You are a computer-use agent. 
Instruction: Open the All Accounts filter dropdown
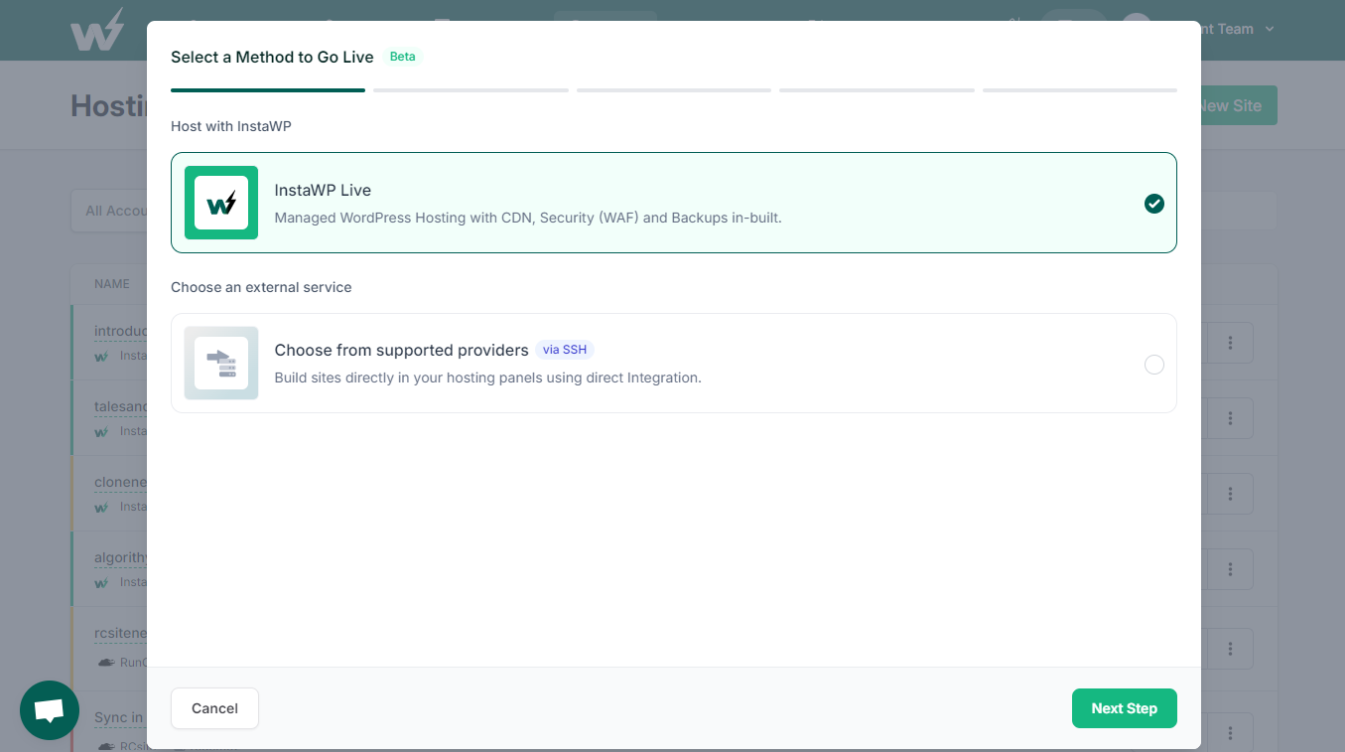[108, 211]
